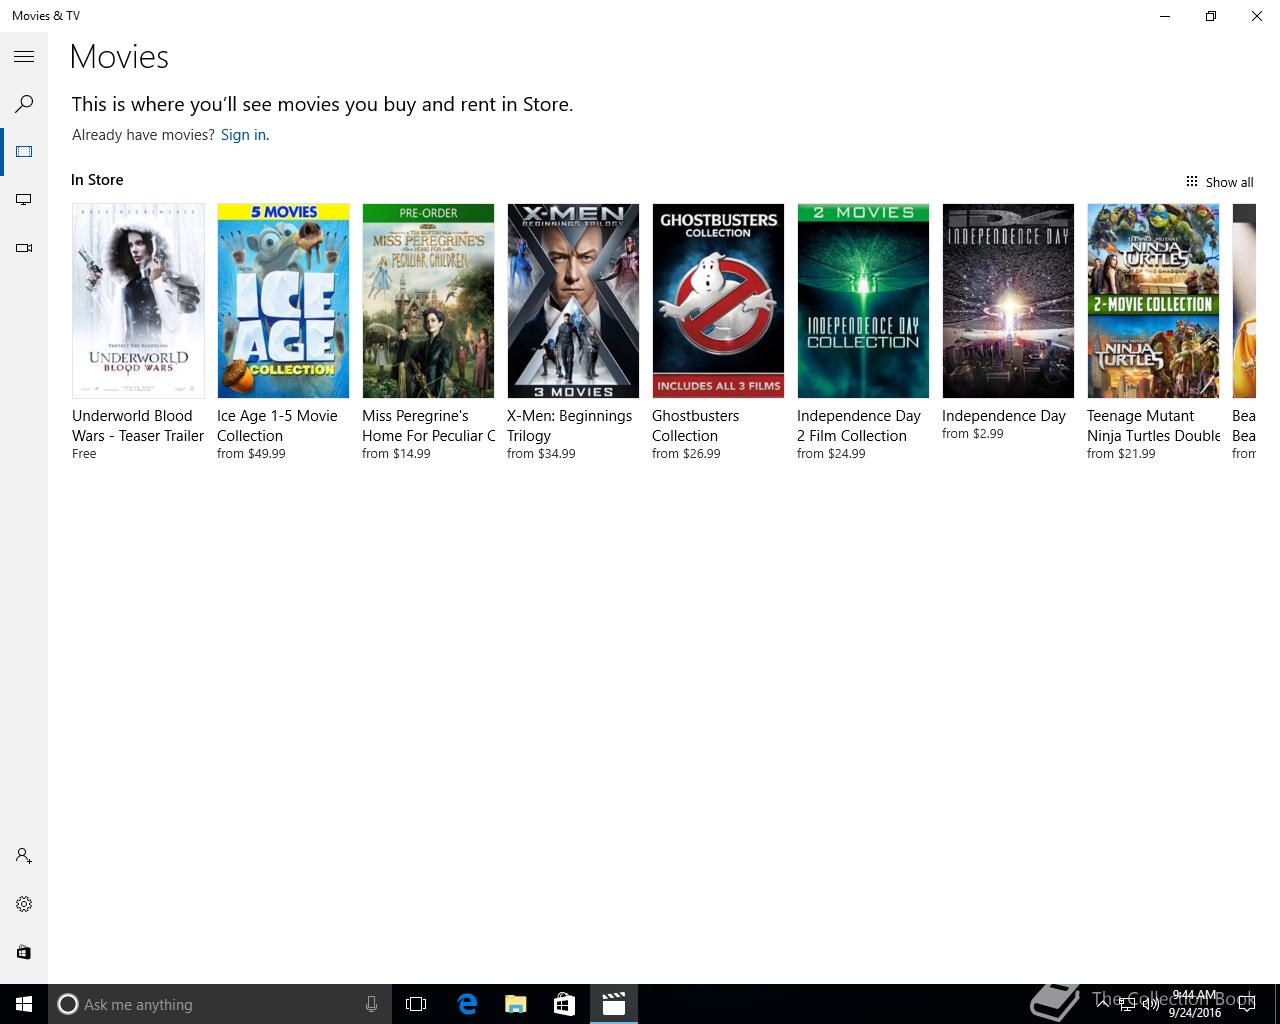Open Windows Store from the taskbar
This screenshot has height=1024, width=1280.
(x=565, y=1004)
